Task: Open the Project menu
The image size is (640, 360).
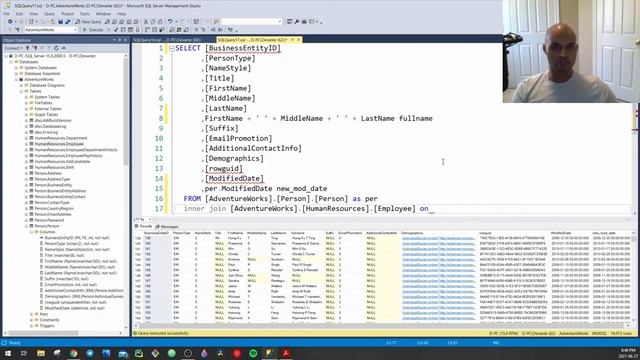Action: point(67,14)
